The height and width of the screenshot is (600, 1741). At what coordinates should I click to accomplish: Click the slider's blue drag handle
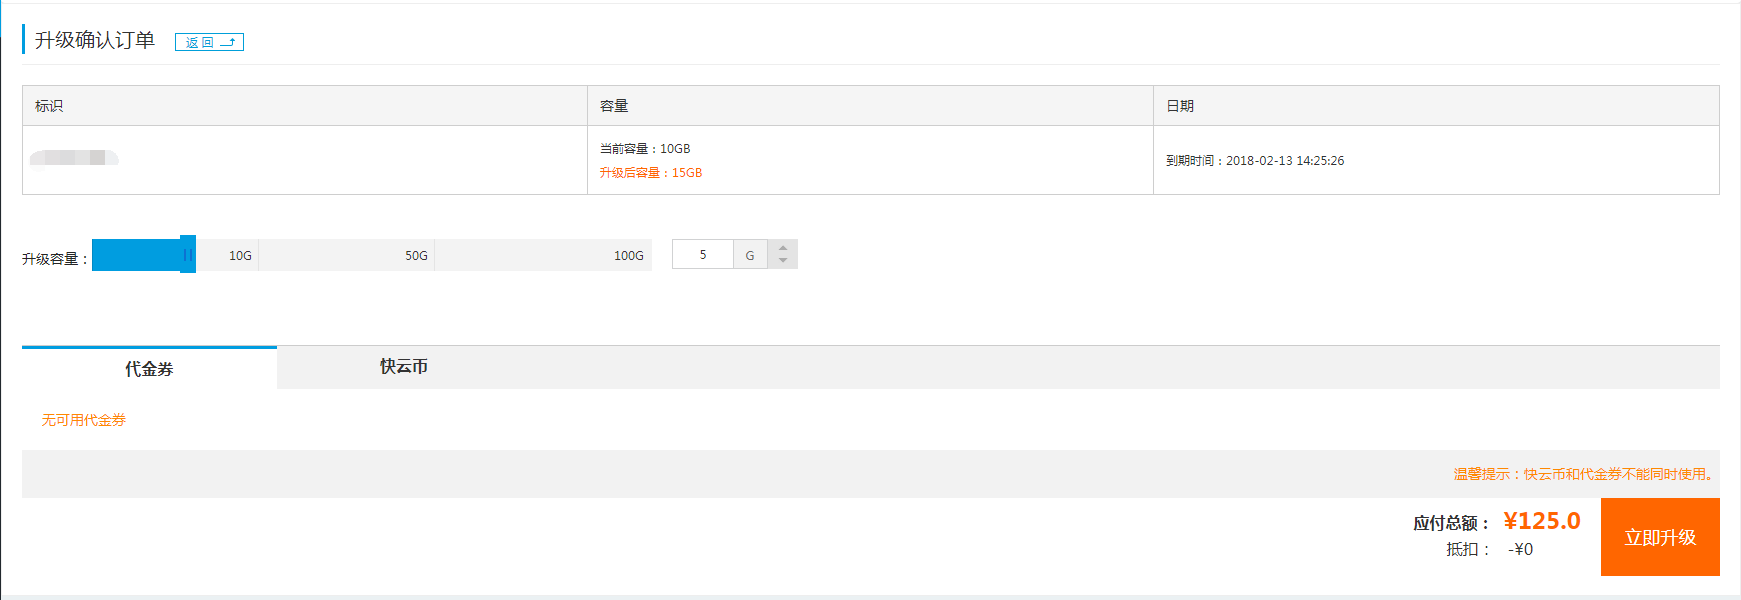(187, 255)
